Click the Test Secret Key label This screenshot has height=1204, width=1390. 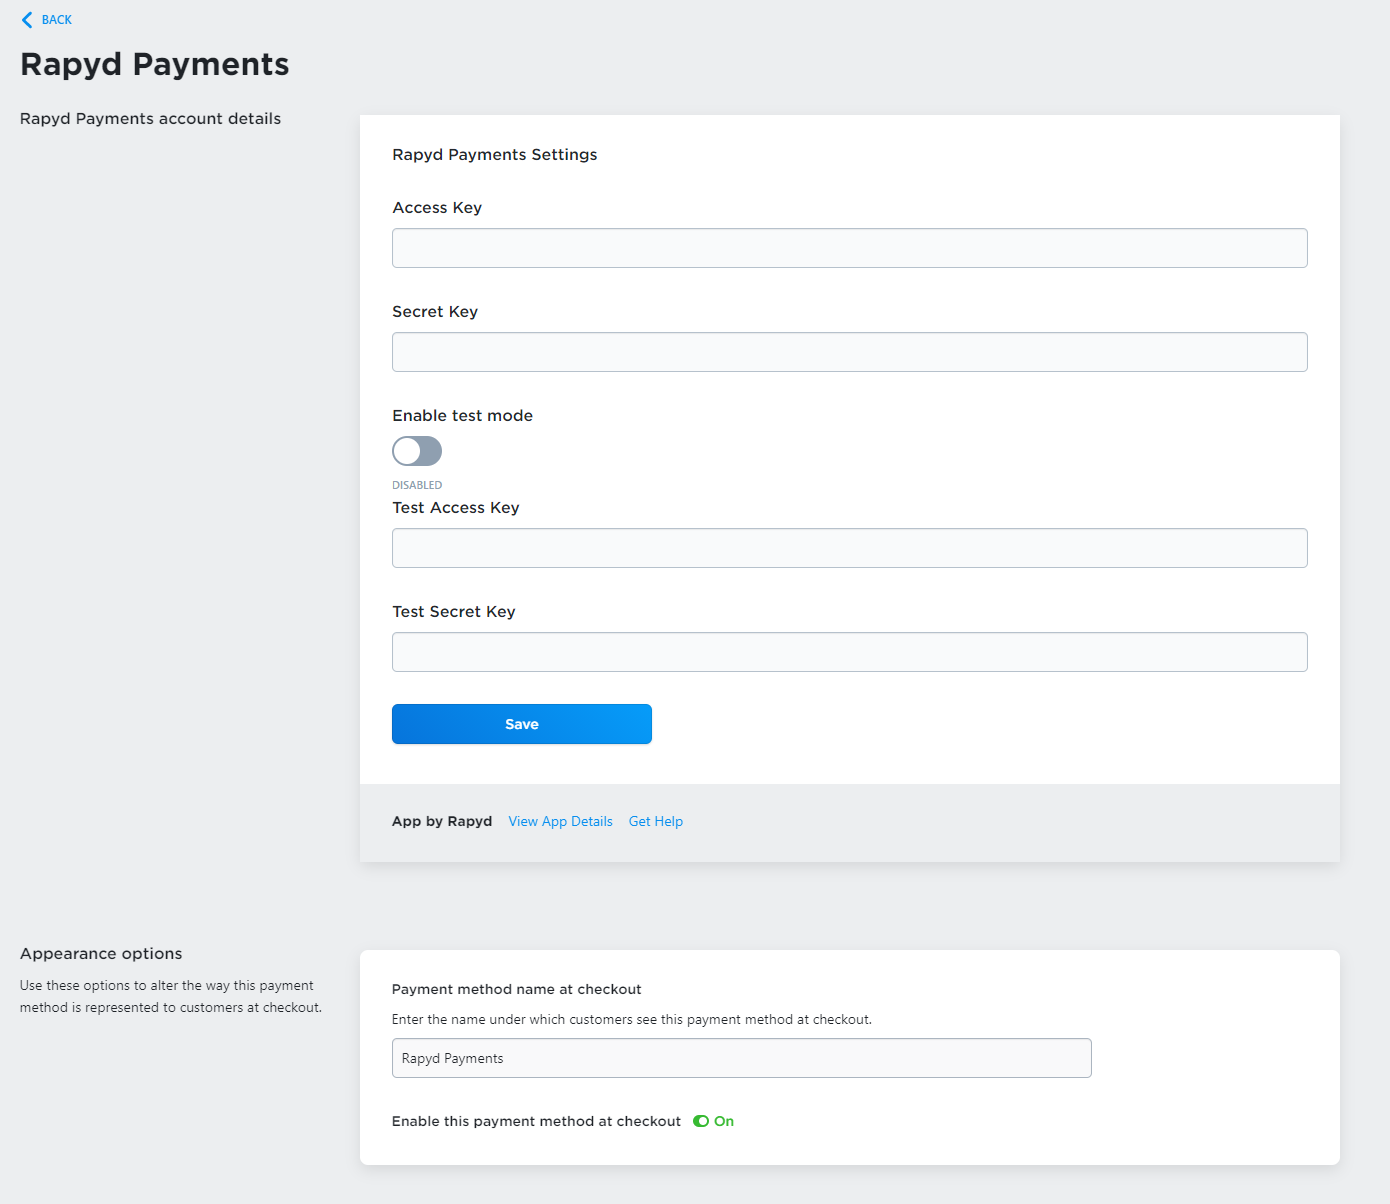tap(454, 612)
